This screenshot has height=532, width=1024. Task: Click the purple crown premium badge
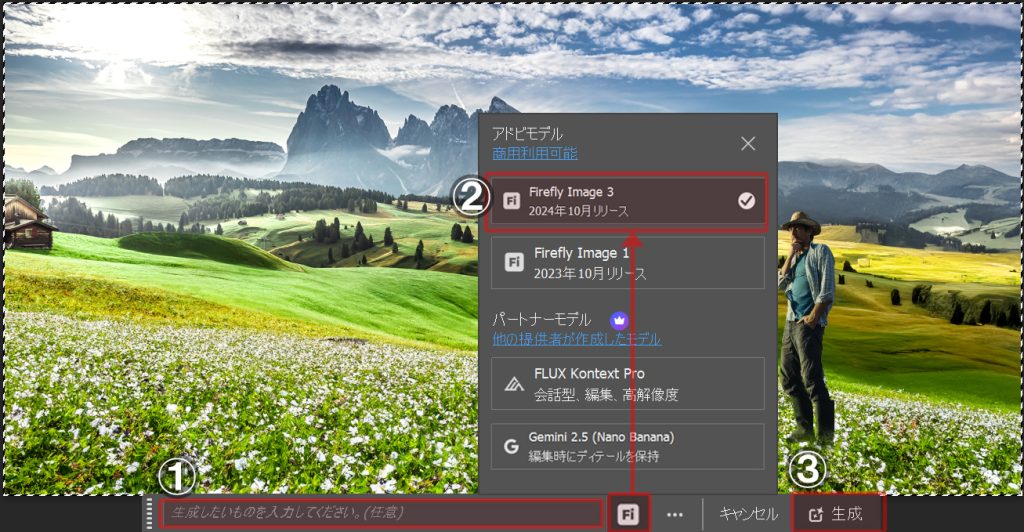619,320
